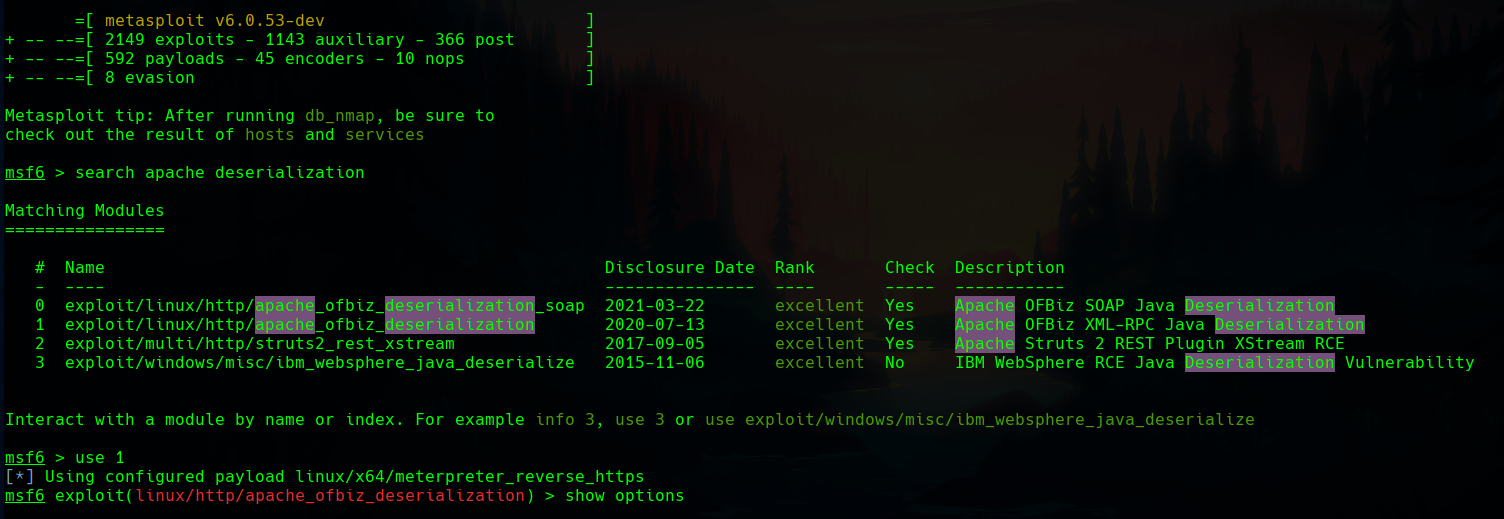The height and width of the screenshot is (519, 1504).
Task: Select the apache_ofbiz_deserialization_soap module path
Action: coord(324,306)
